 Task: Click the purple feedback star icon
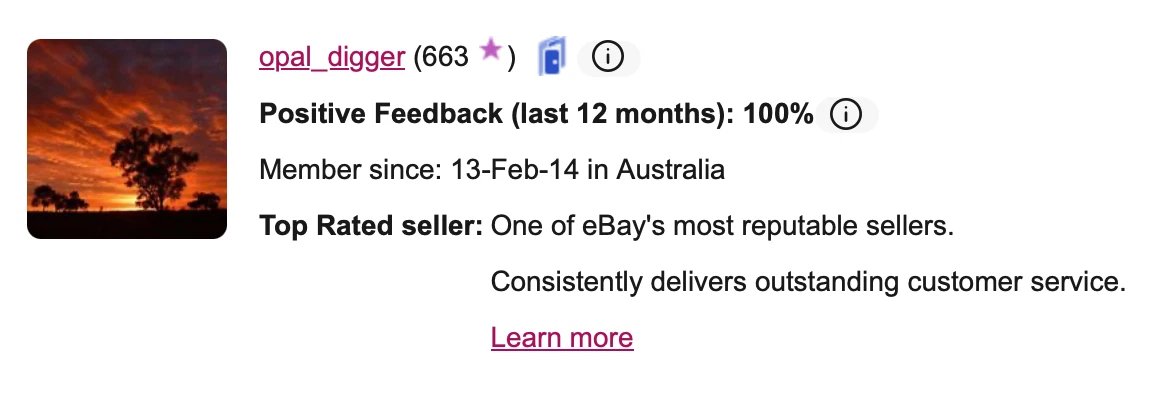491,50
